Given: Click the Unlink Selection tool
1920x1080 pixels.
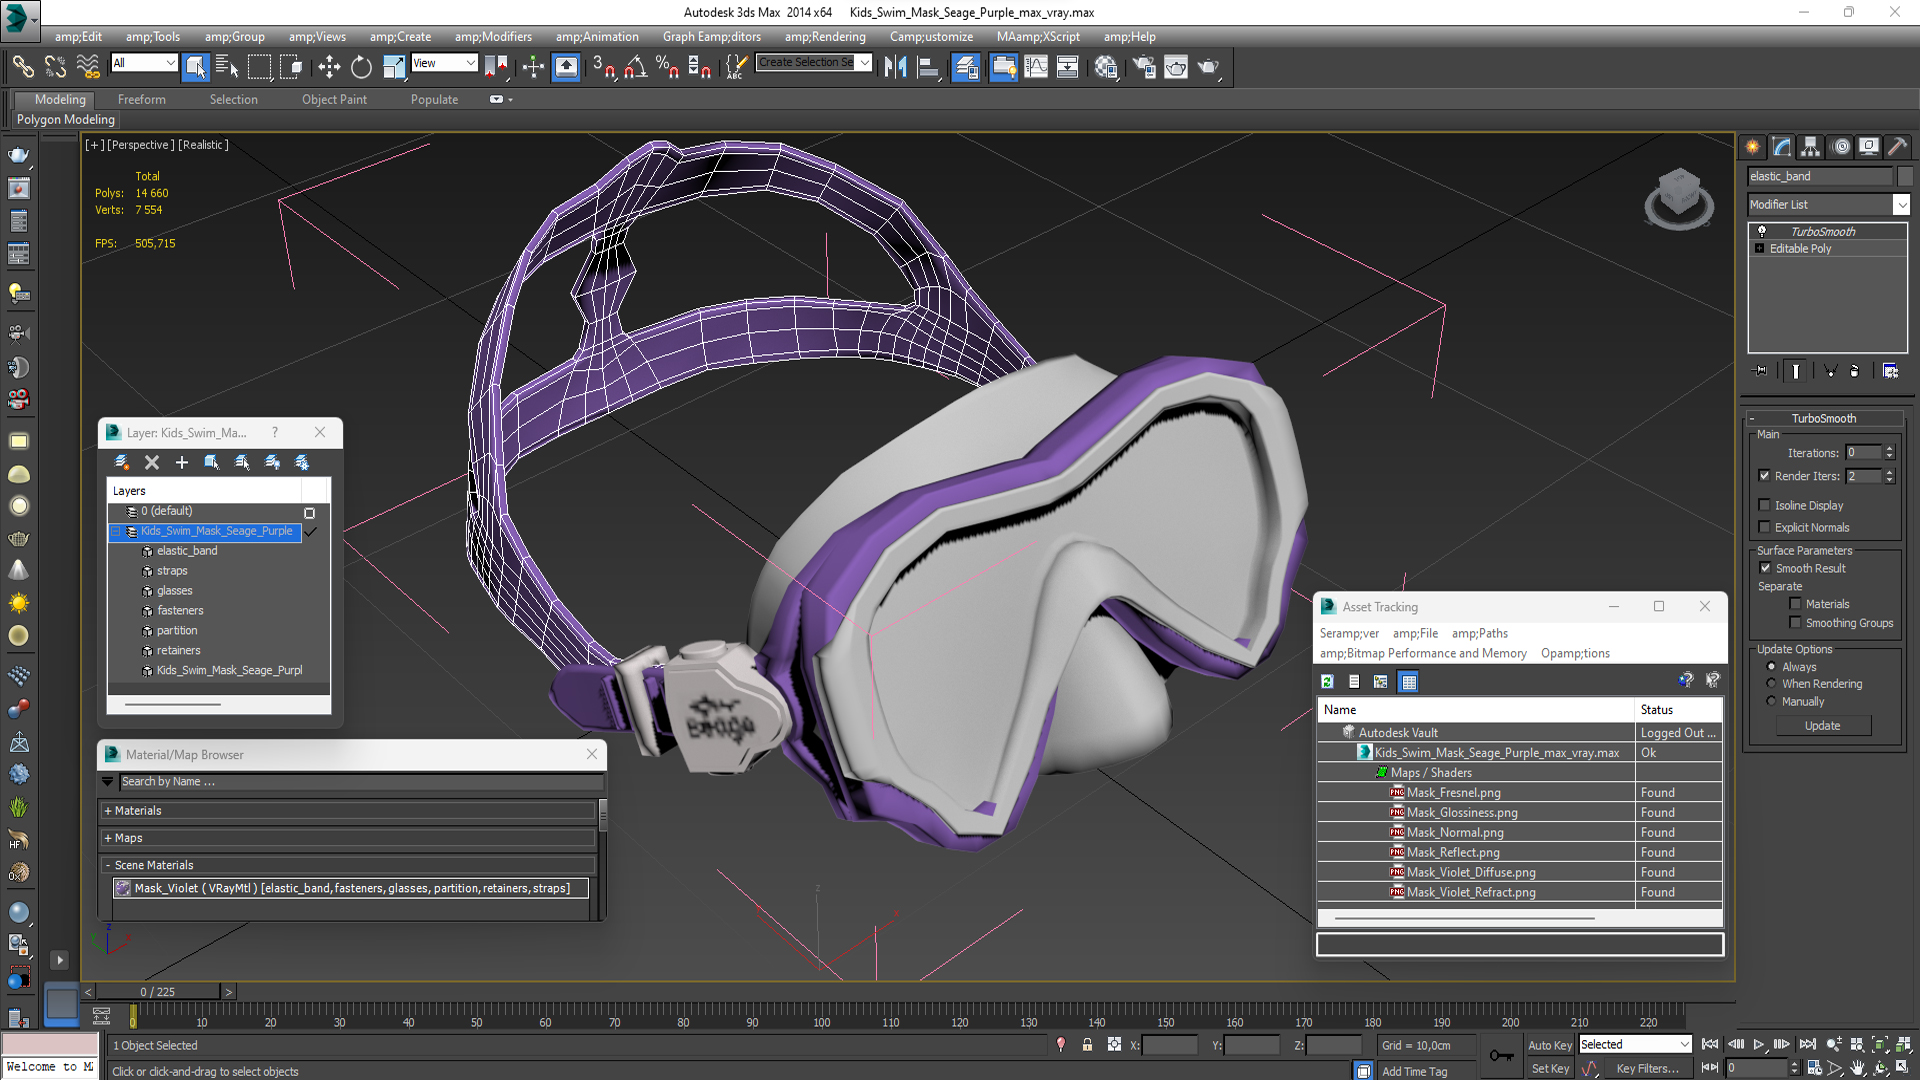Looking at the screenshot, I should point(55,67).
